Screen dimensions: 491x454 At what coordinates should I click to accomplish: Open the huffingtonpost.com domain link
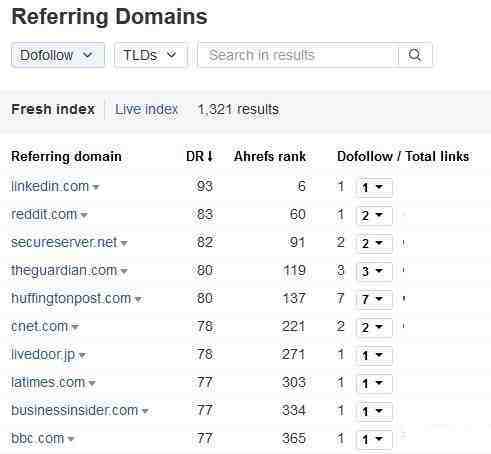tap(71, 298)
